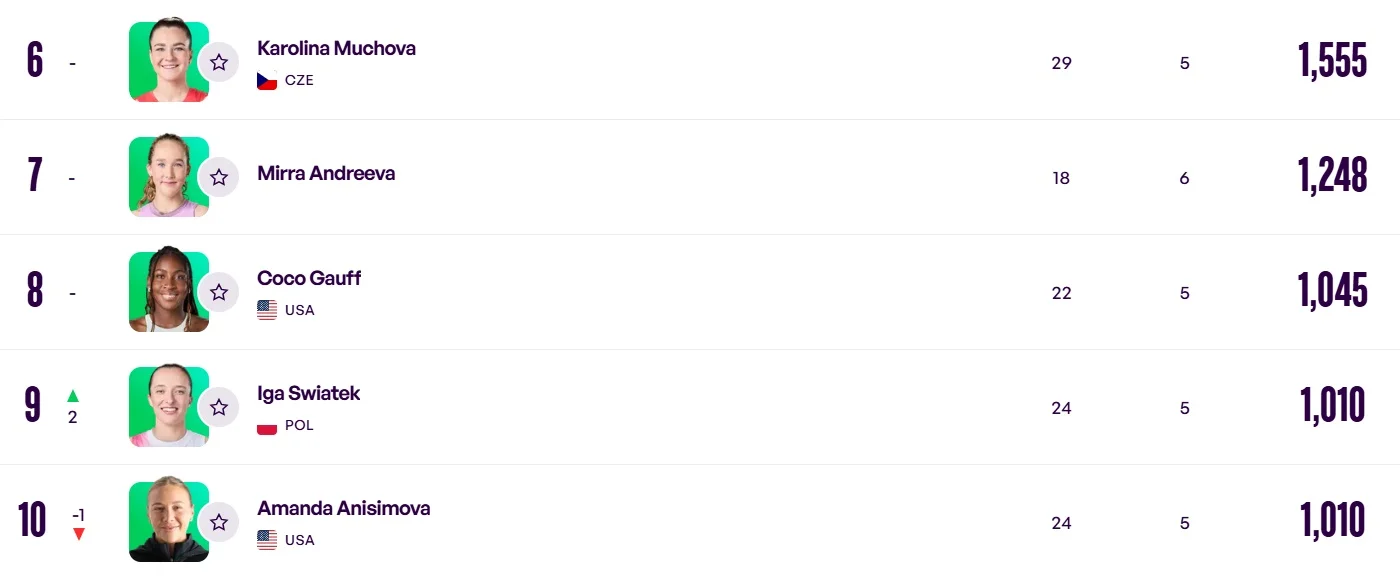Click the Czech flag icon by CZE
This screenshot has height=576, width=1400.
coord(267,81)
